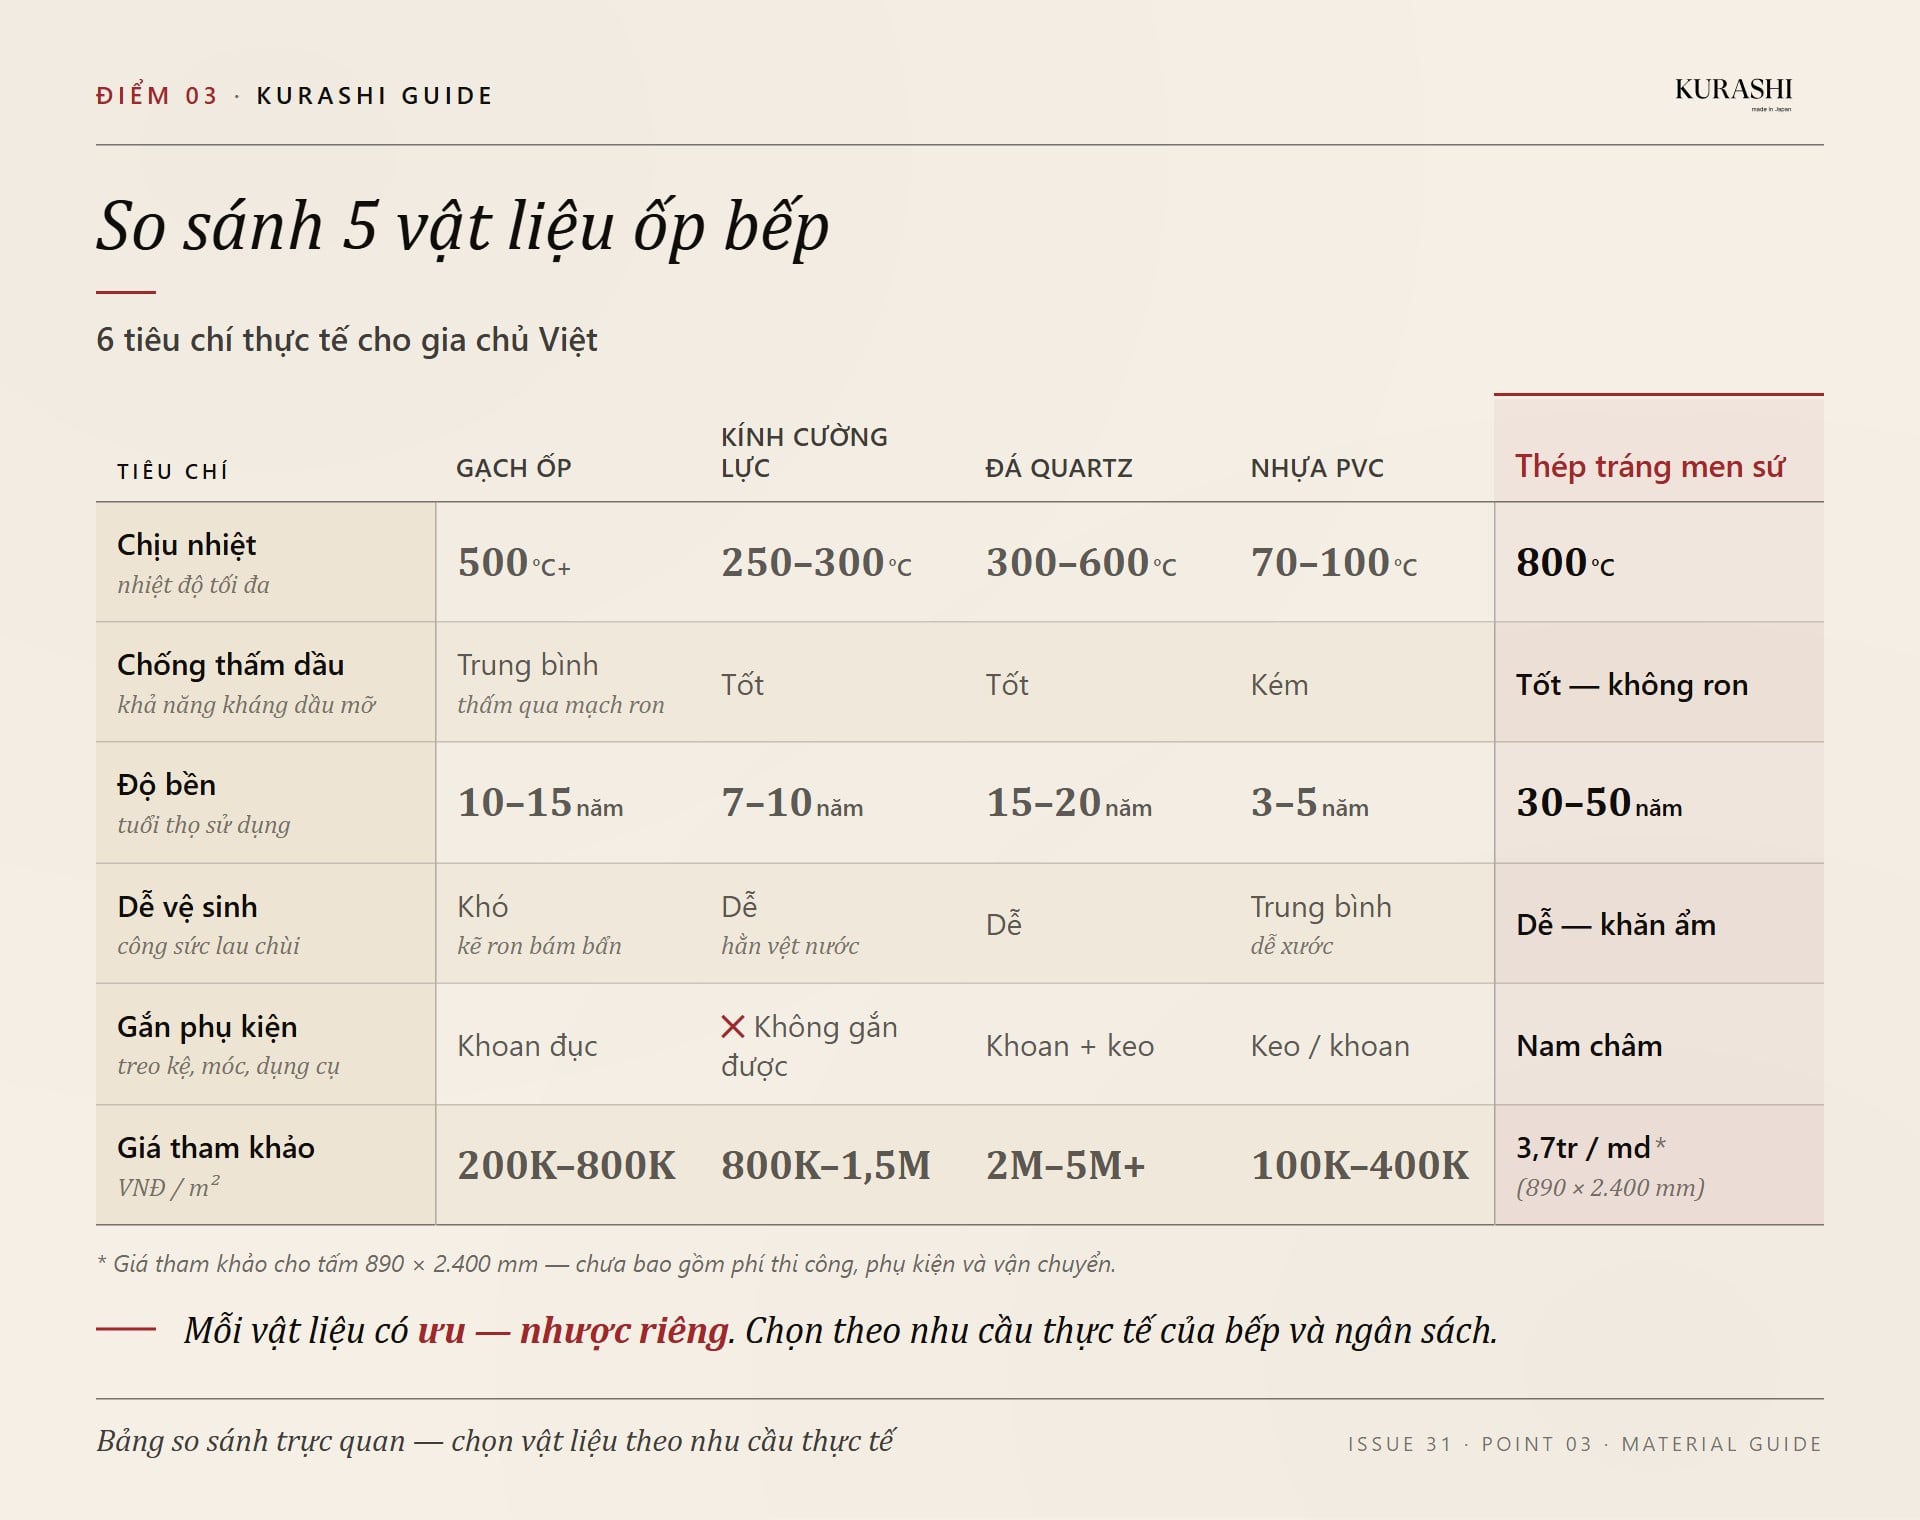Click the 'Khó kẽ ron bám bẩn' cell
The width and height of the screenshot is (1920, 1520).
[539, 925]
